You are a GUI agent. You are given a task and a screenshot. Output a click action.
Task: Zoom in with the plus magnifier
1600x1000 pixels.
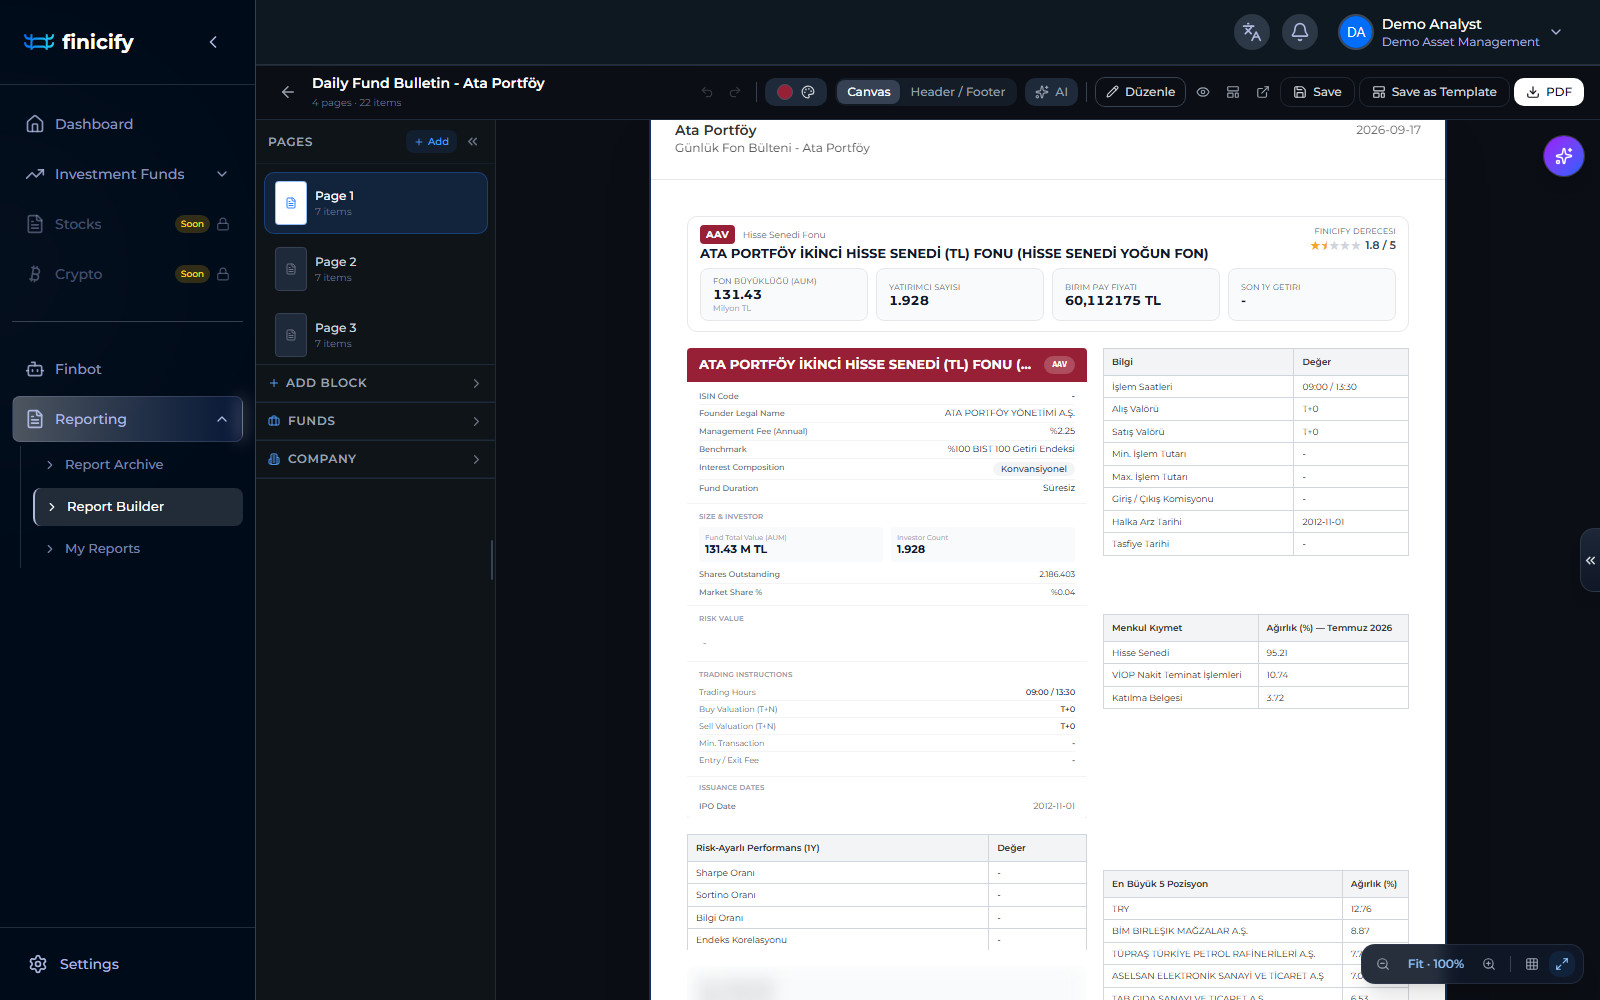click(1489, 964)
